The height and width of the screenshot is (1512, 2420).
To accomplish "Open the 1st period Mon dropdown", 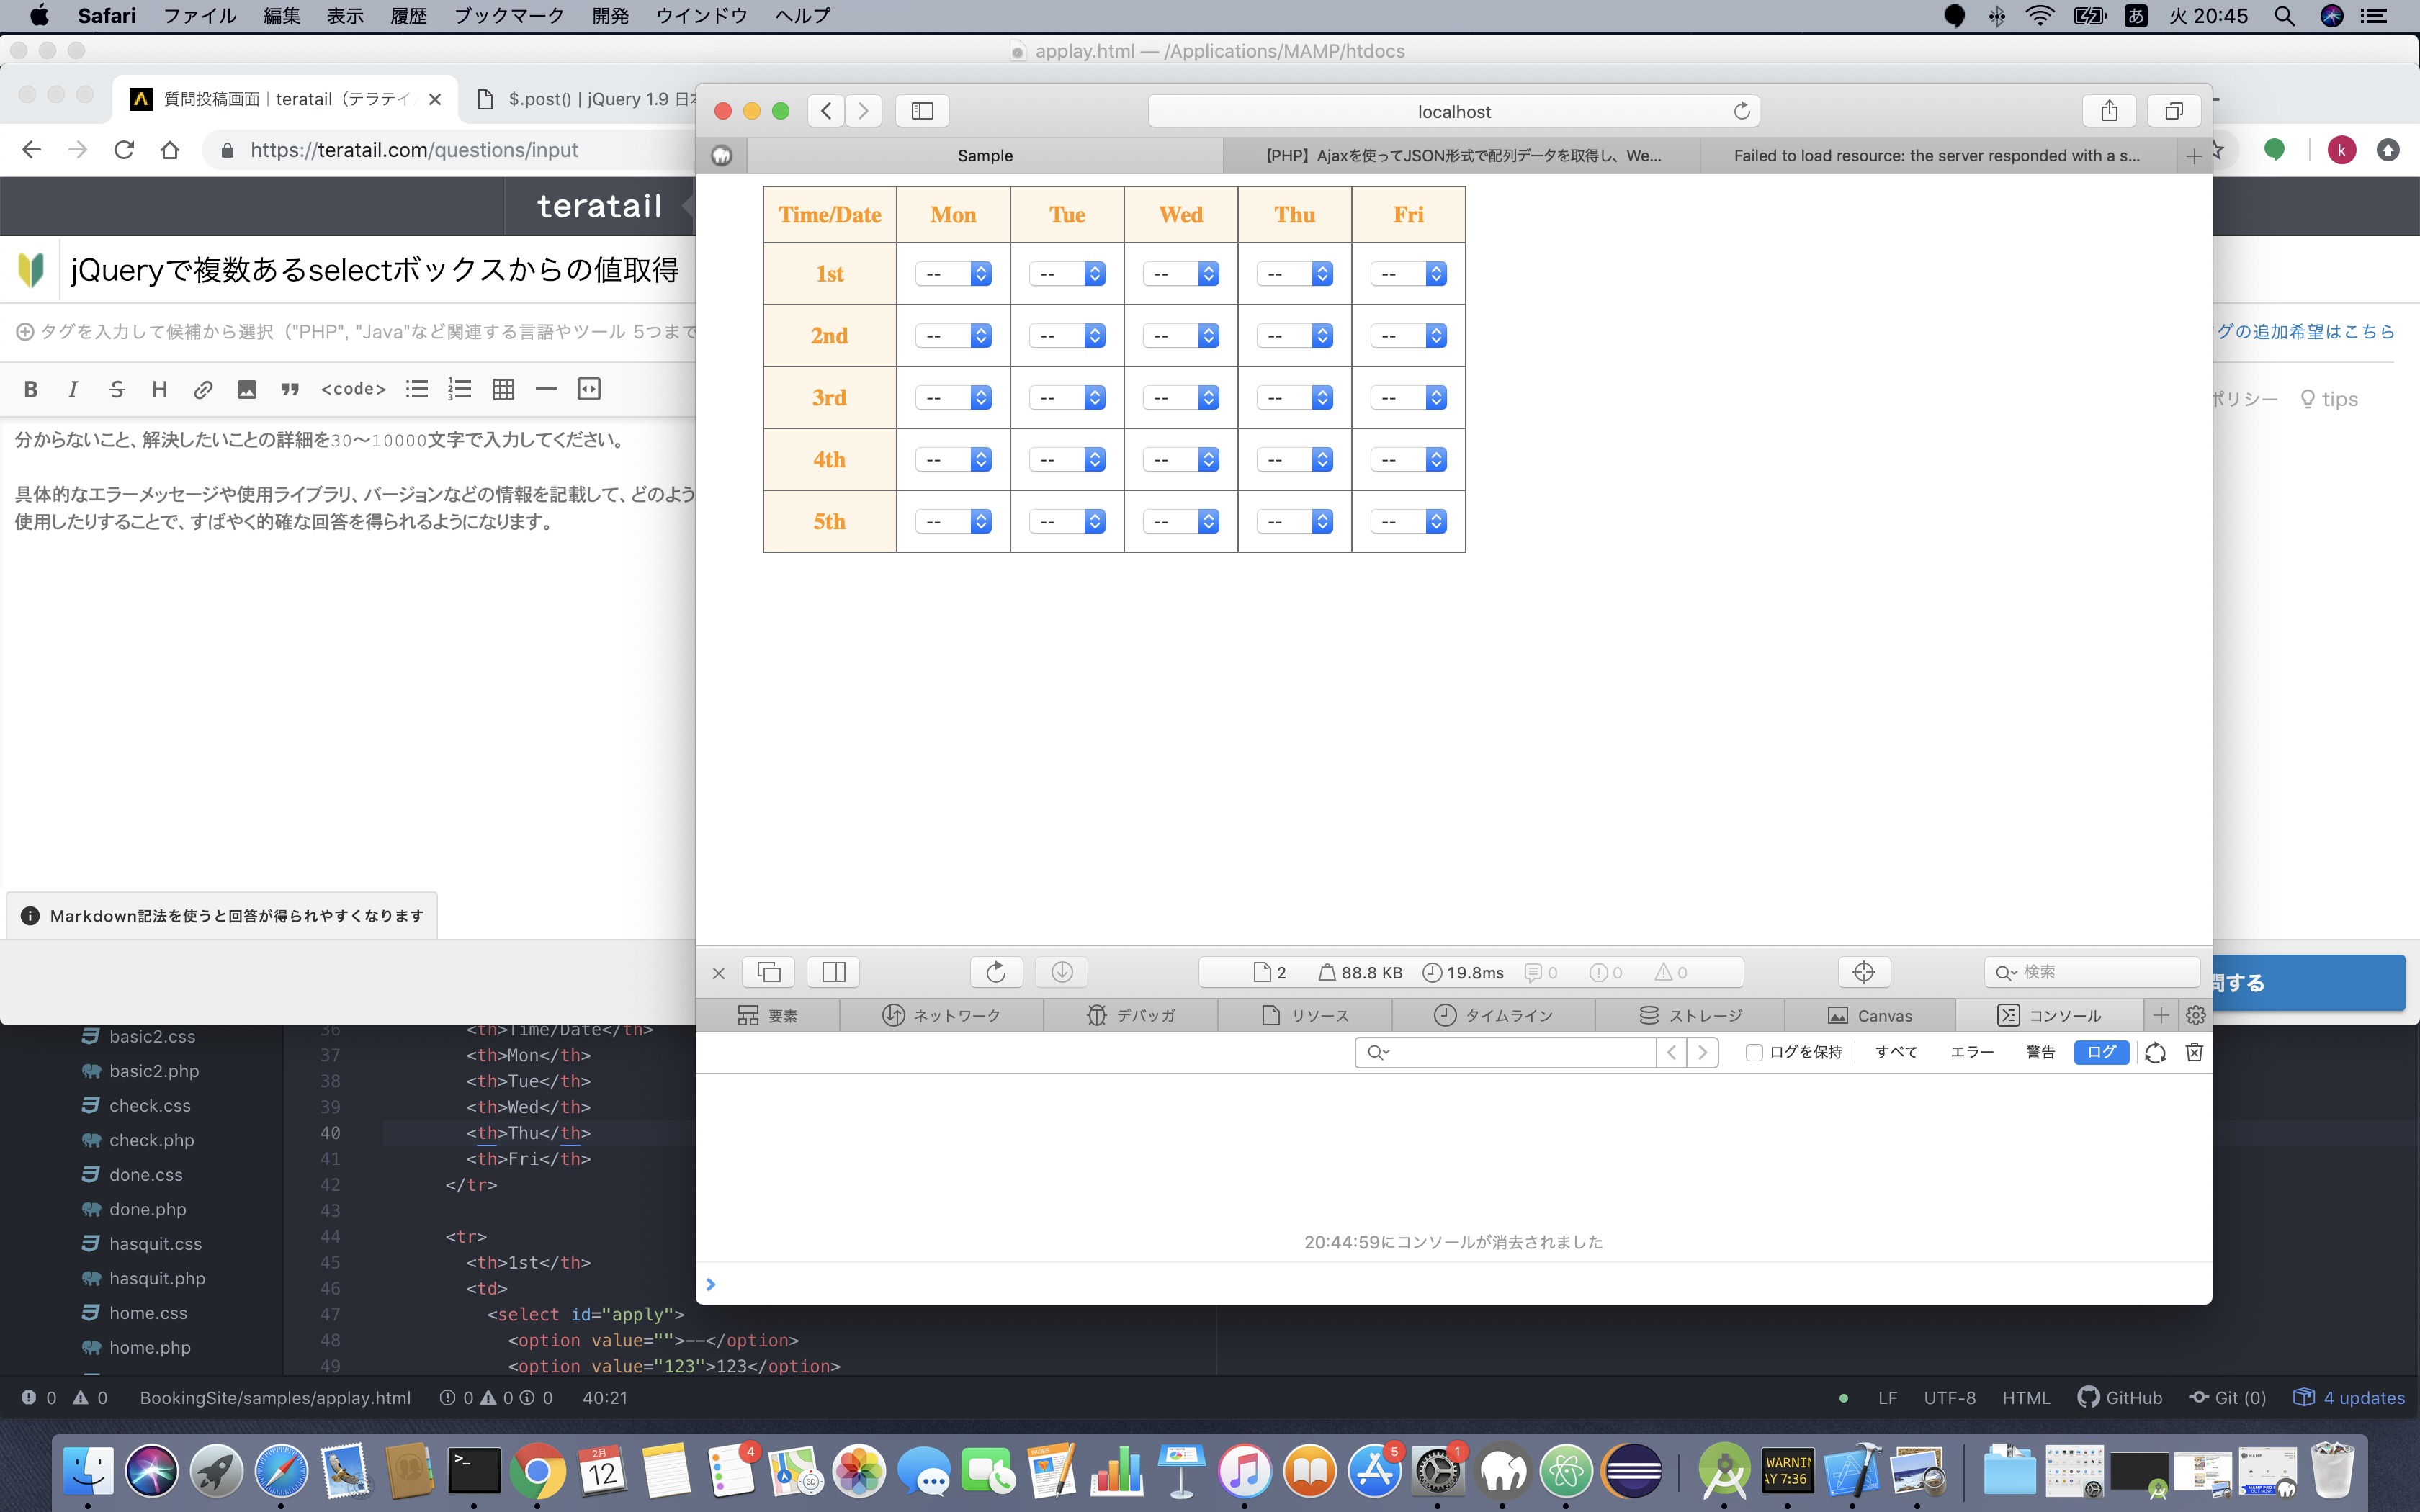I will [953, 274].
